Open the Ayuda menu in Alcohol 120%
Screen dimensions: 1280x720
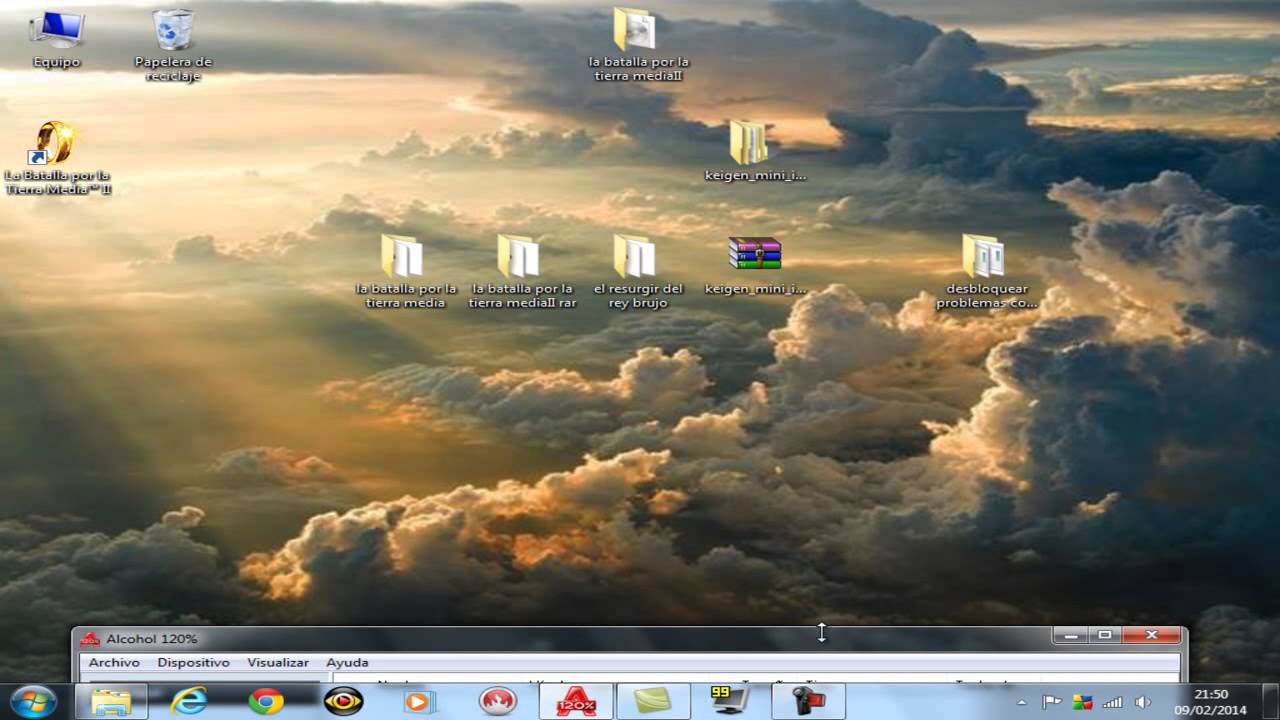pos(347,662)
